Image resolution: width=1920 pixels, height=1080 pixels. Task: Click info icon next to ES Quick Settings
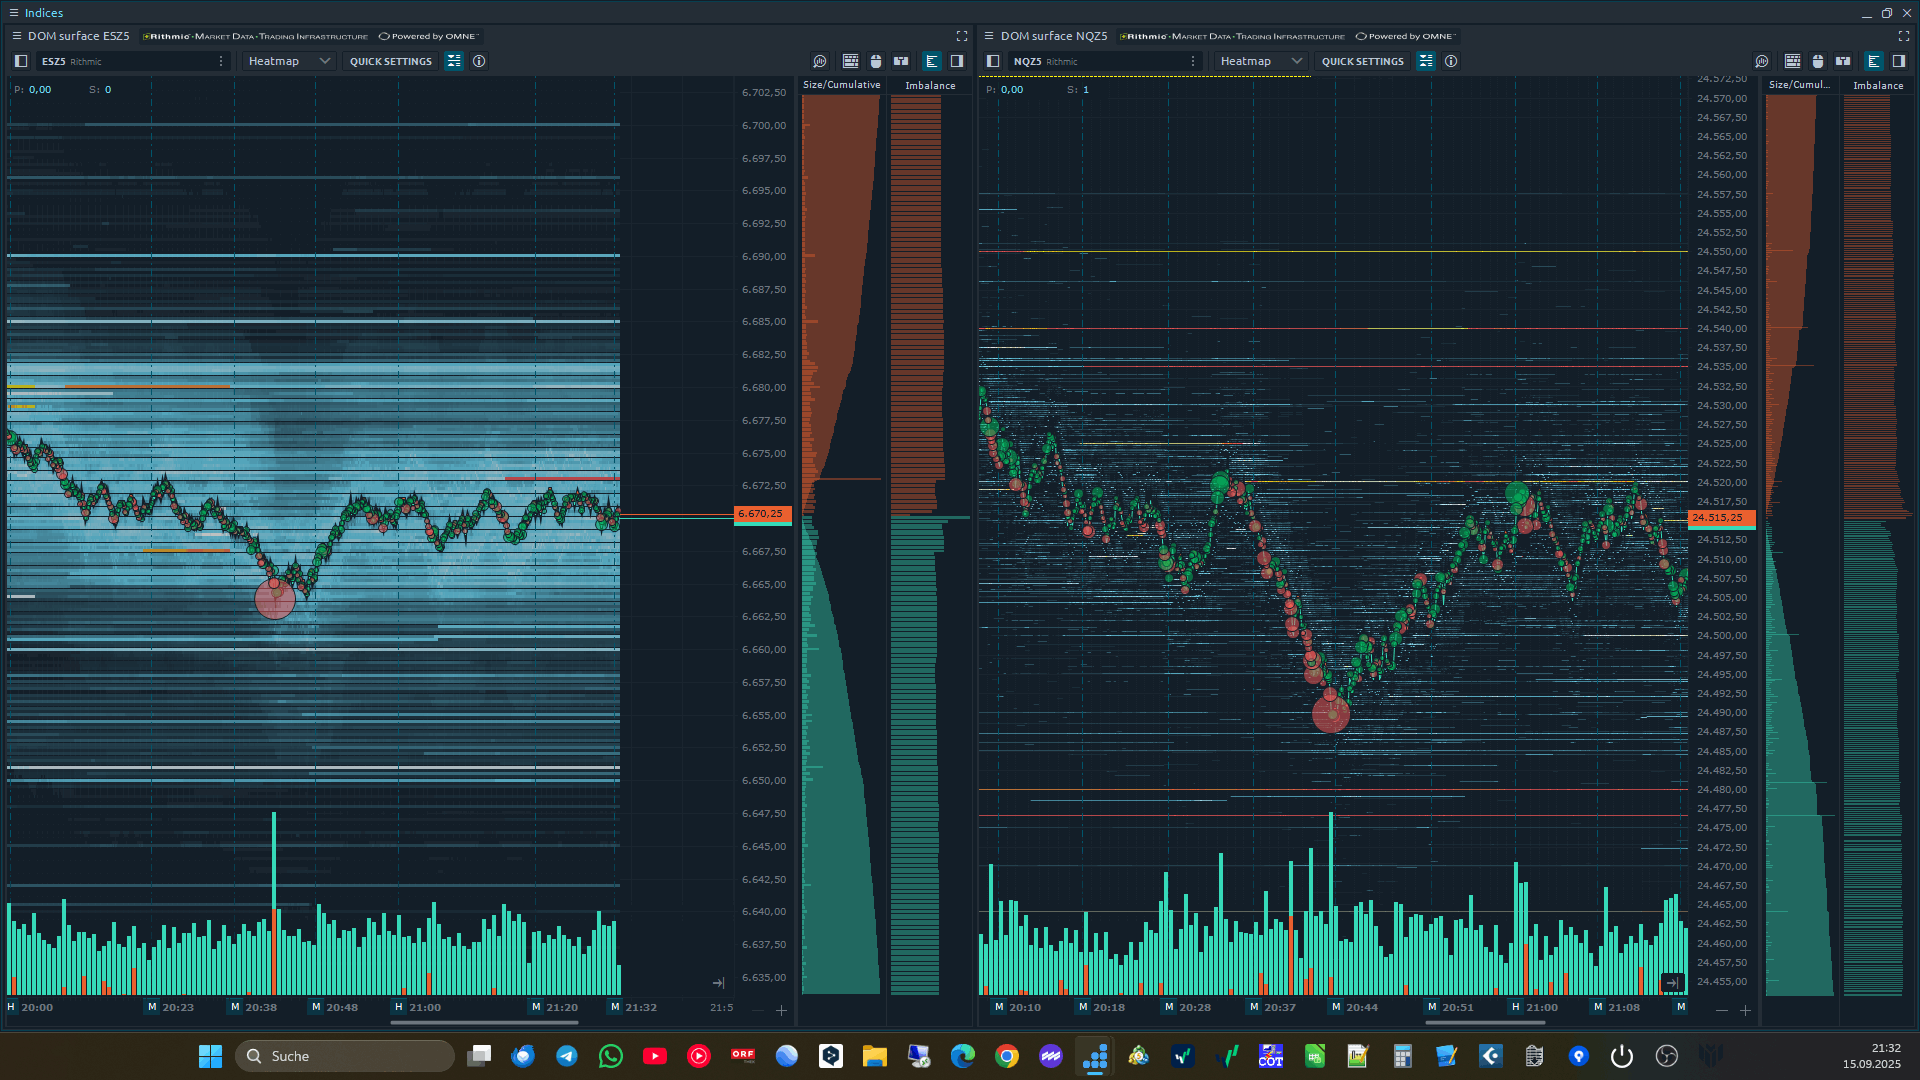(x=479, y=61)
